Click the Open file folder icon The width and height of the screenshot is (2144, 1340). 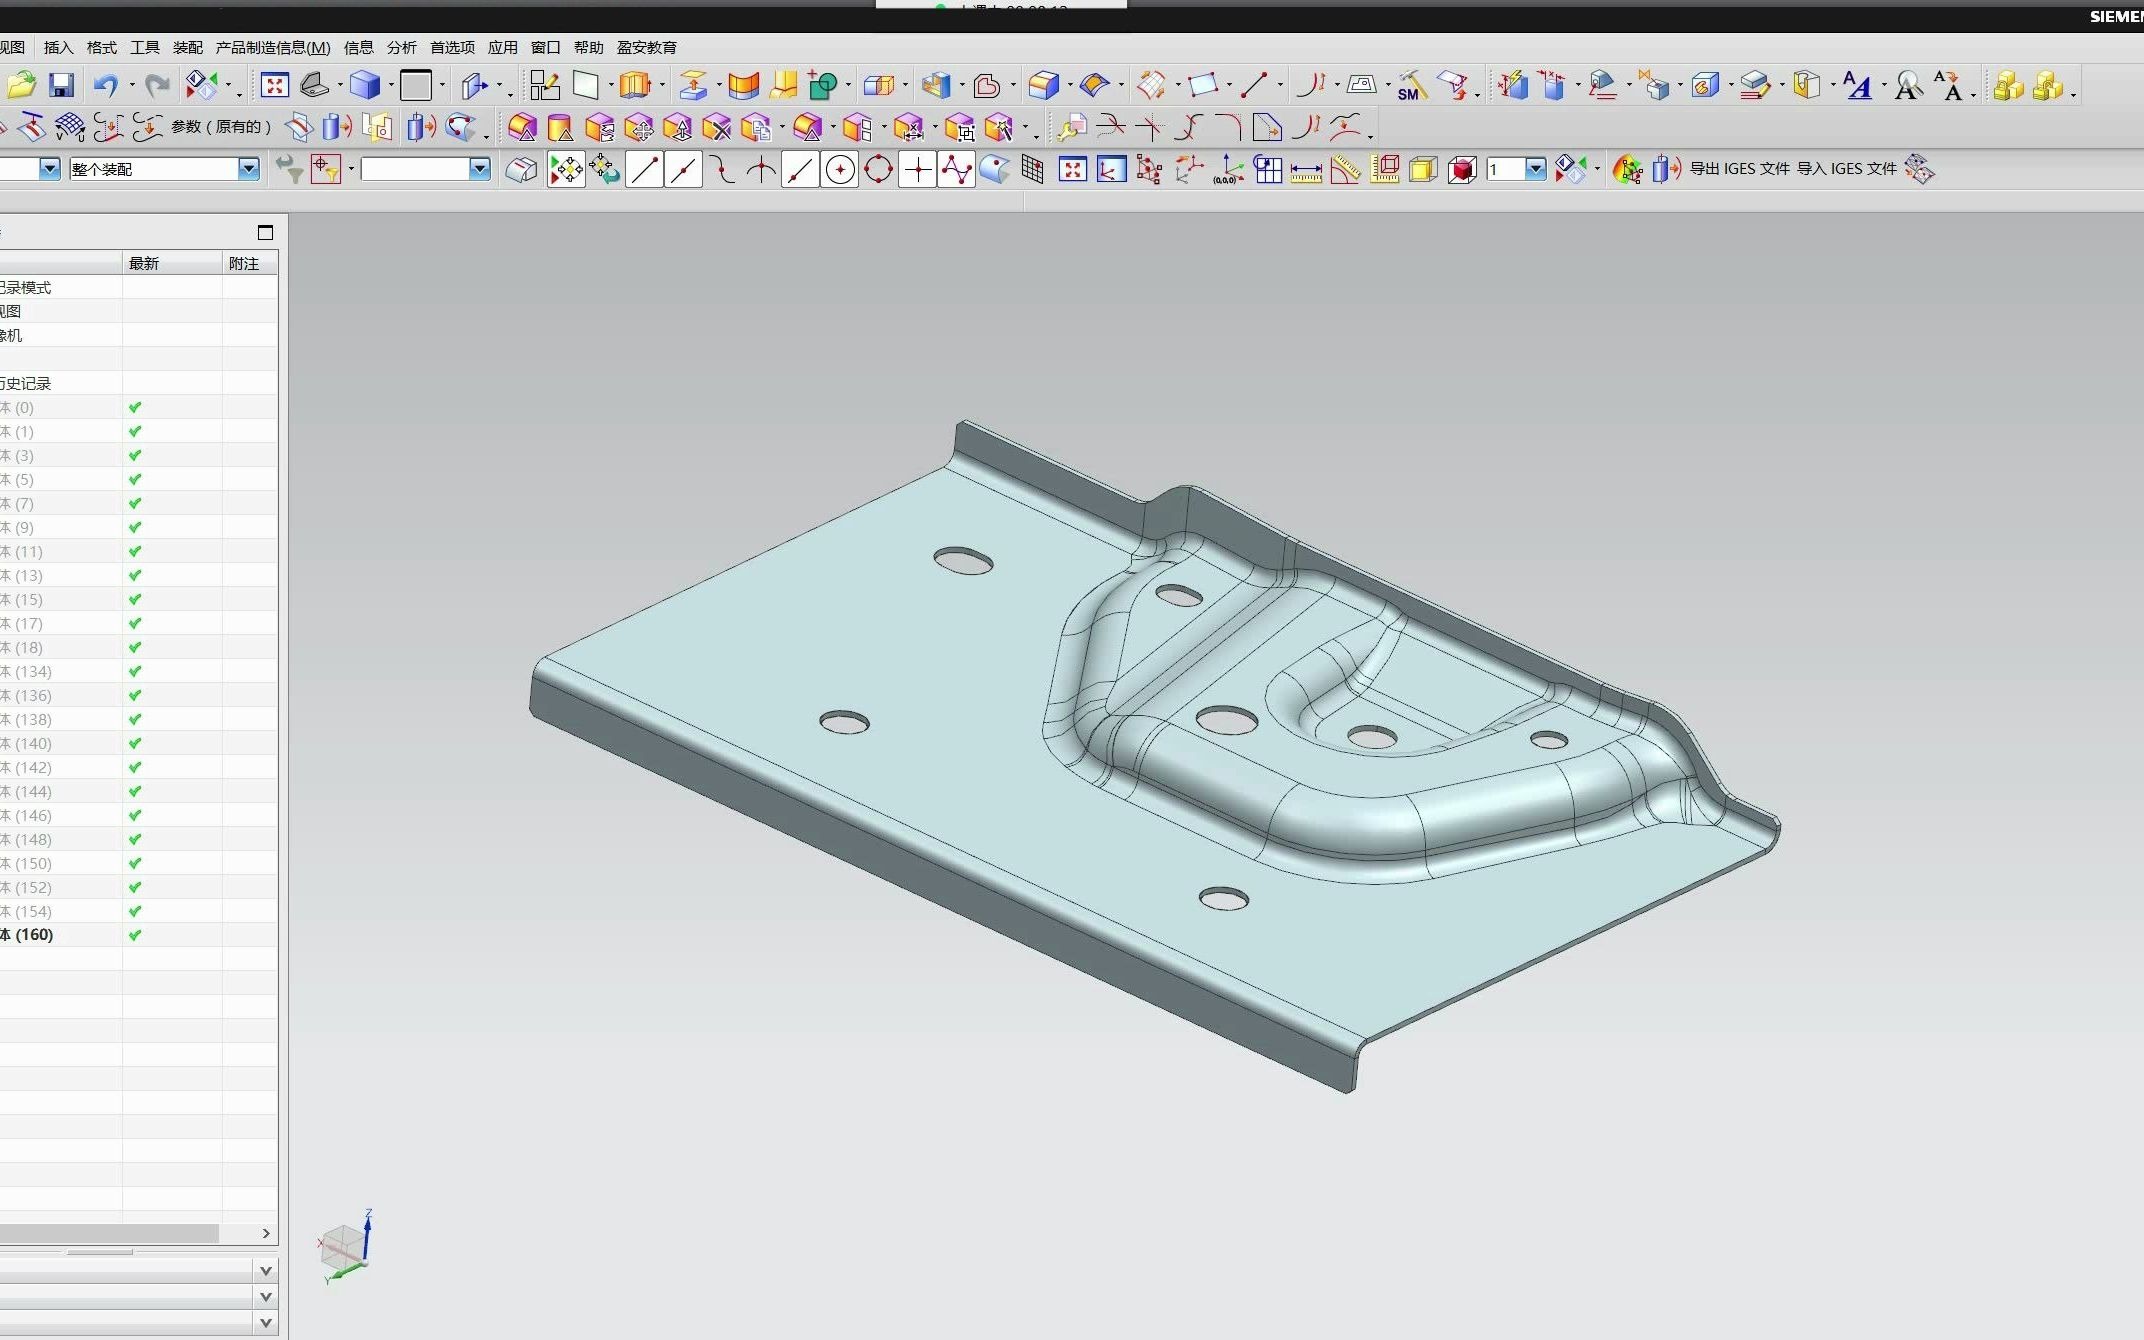click(x=21, y=86)
